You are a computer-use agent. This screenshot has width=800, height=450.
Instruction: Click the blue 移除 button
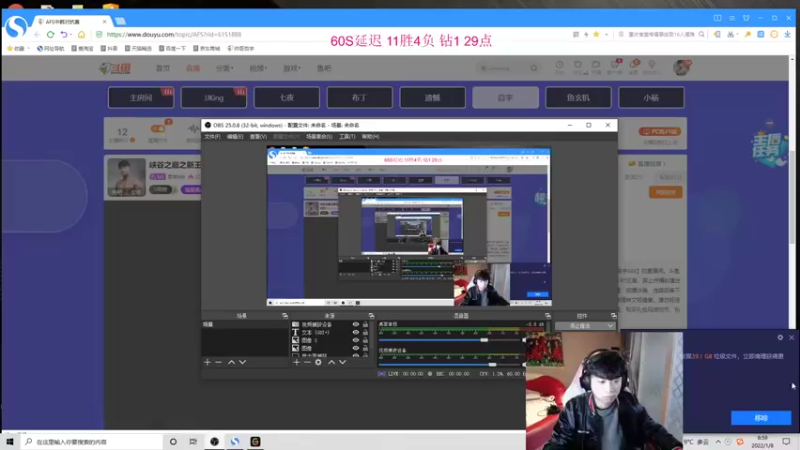click(761, 418)
